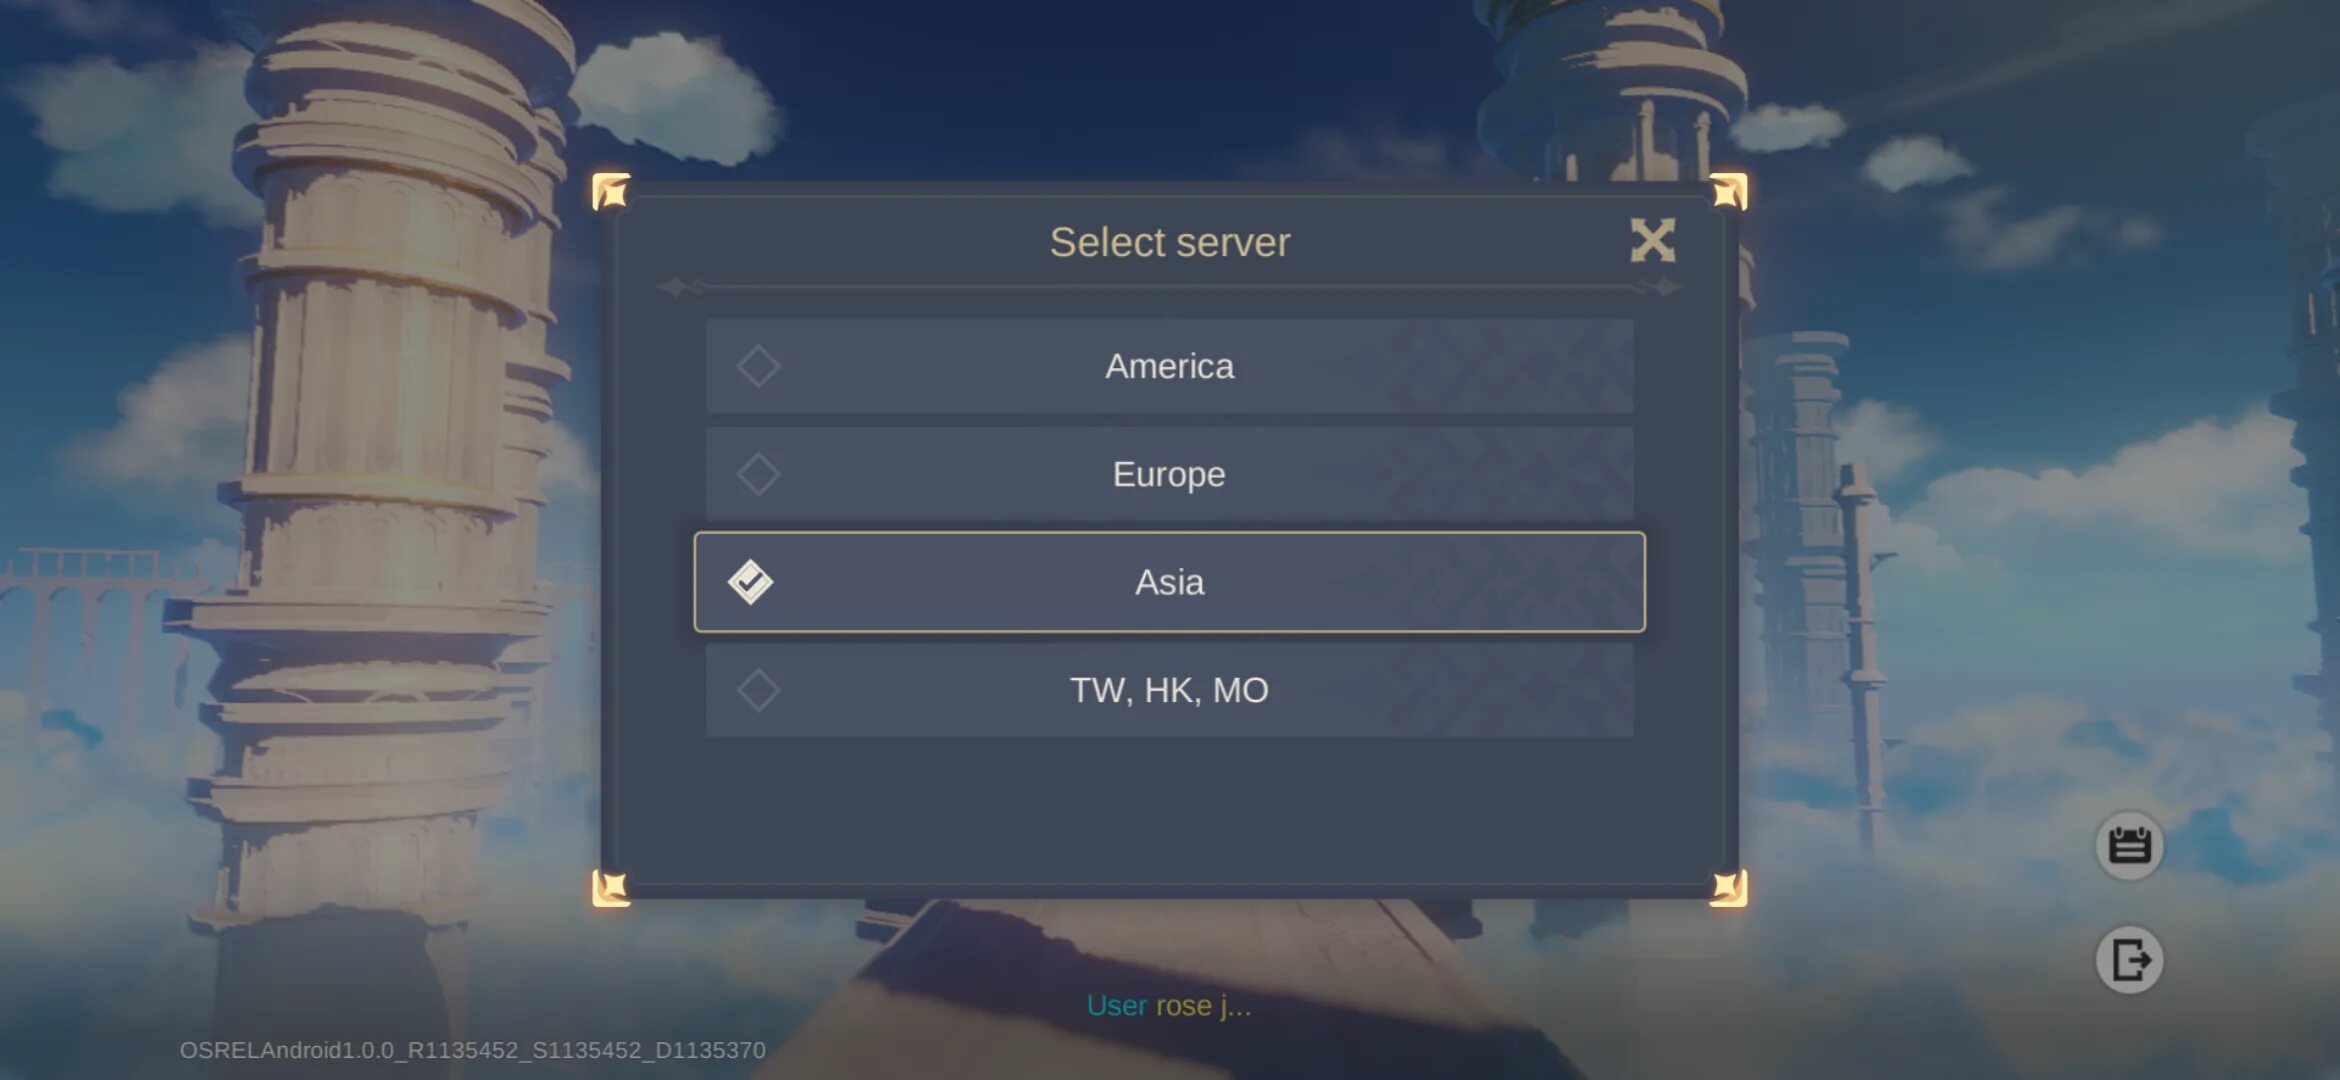Click the Europe server list entry

[x=1169, y=473]
